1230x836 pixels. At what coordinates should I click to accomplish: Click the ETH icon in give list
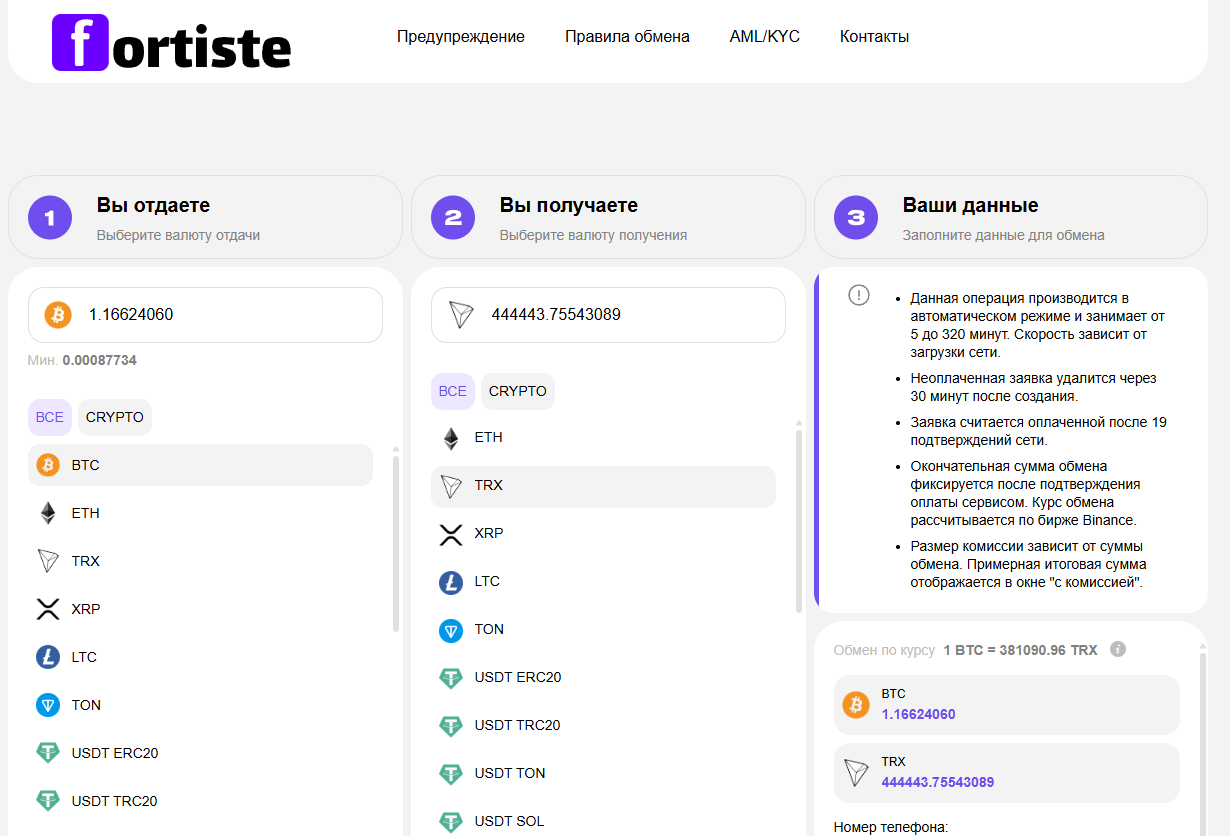[x=48, y=513]
